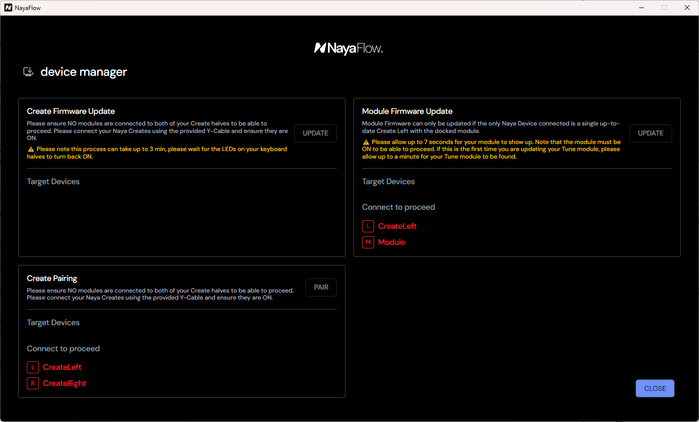Click the NayaFlow app icon in title bar
Viewport: 699px width, 422px height.
[8, 8]
